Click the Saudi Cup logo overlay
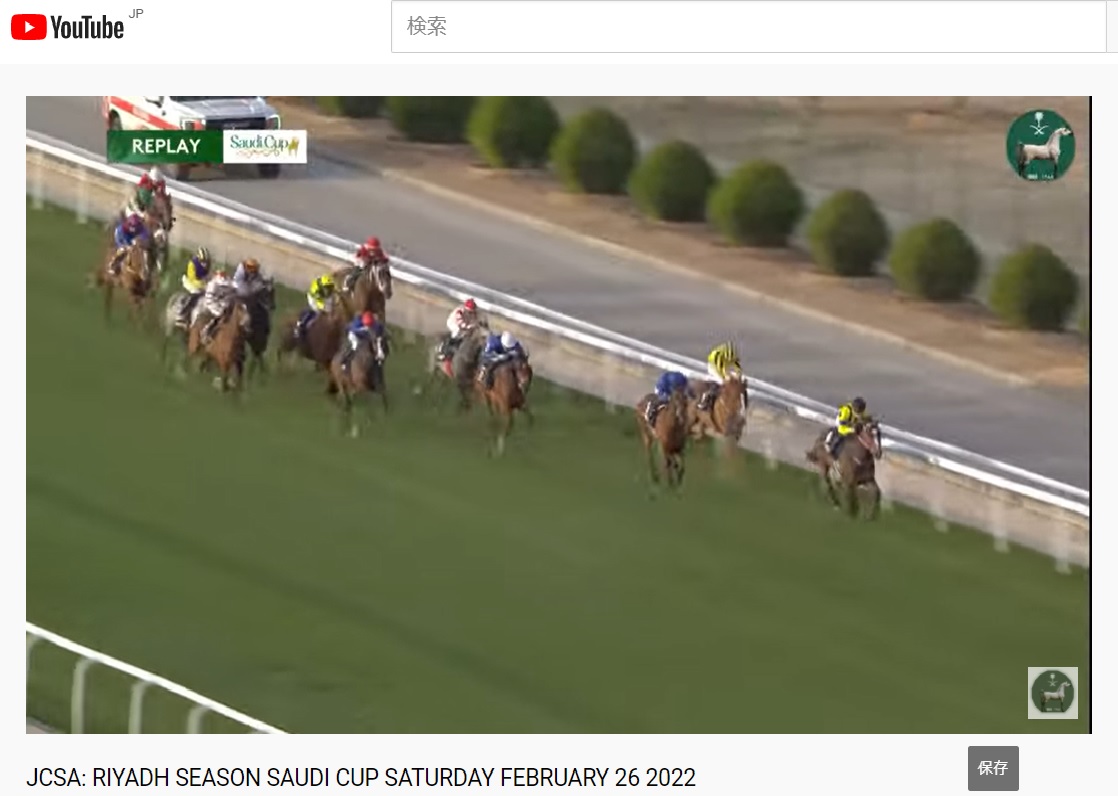This screenshot has height=796, width=1118. click(x=265, y=146)
